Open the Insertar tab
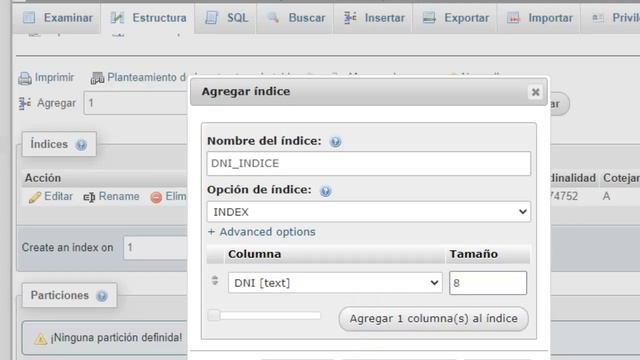640x360 pixels. [x=373, y=18]
